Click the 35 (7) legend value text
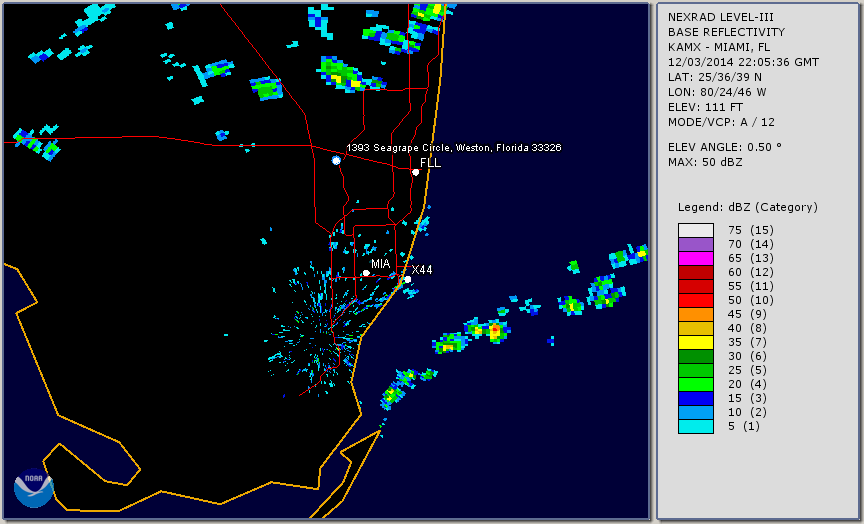The width and height of the screenshot is (864, 524). coord(747,342)
